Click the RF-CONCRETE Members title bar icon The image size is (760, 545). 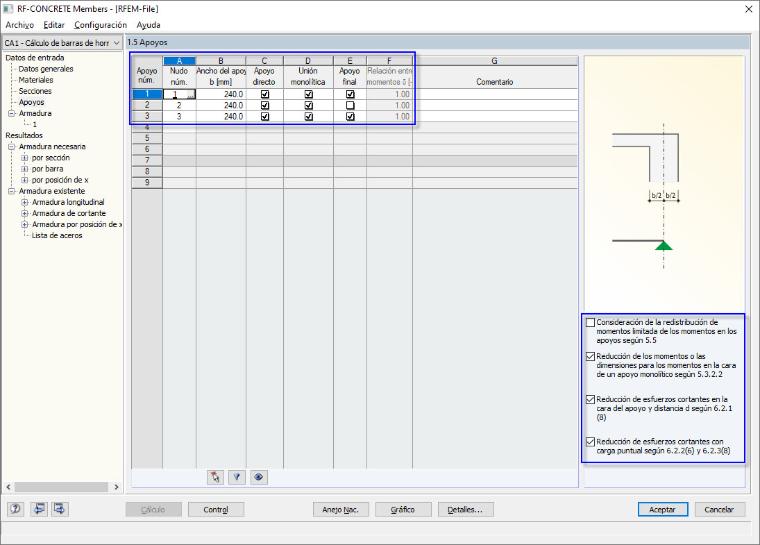8,9
